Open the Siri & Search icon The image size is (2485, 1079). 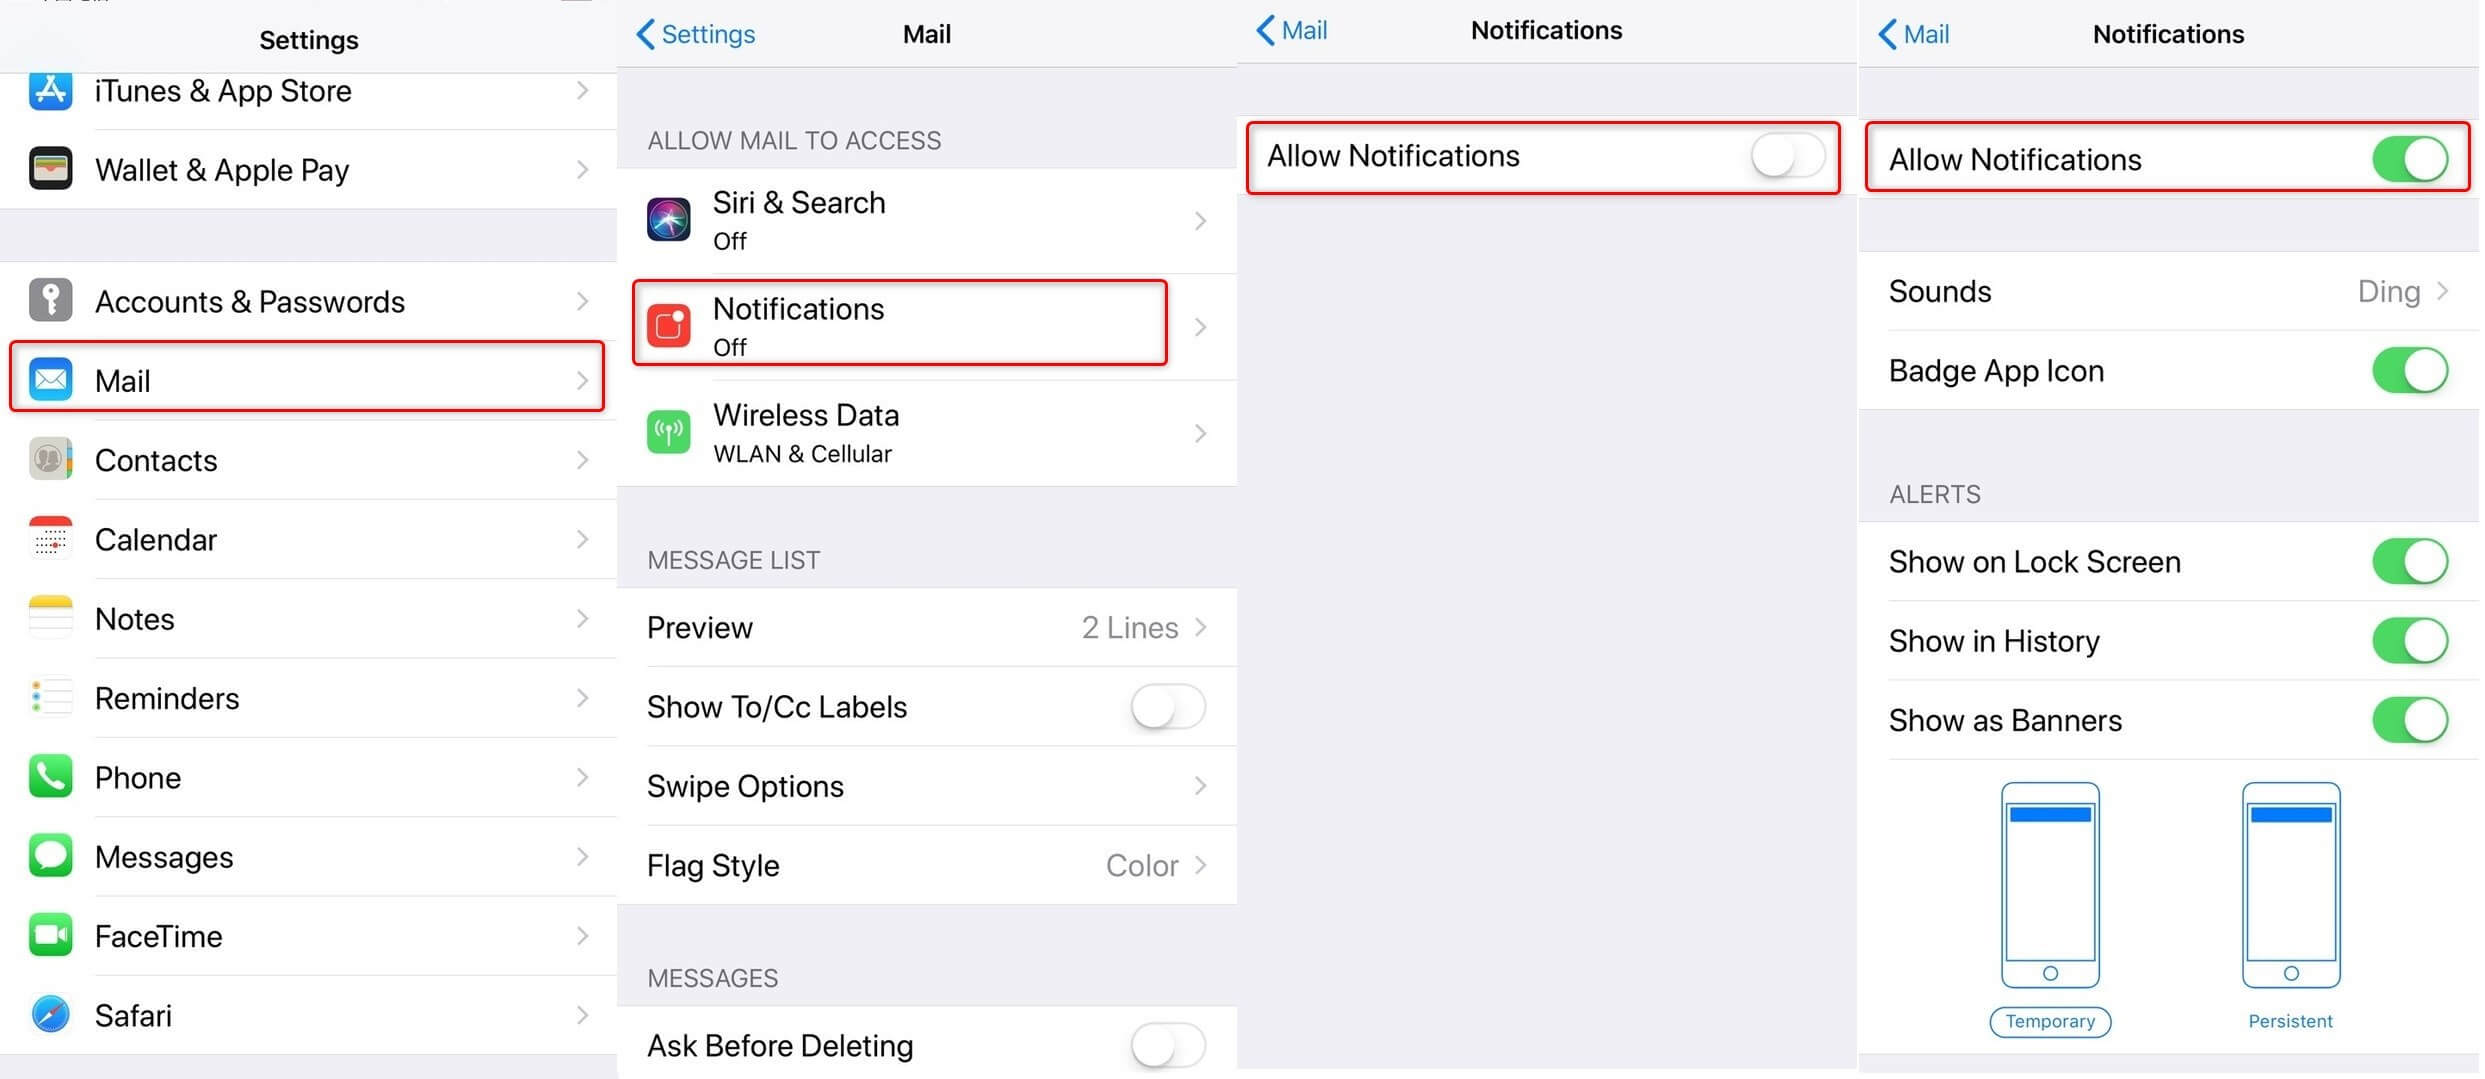[x=668, y=220]
